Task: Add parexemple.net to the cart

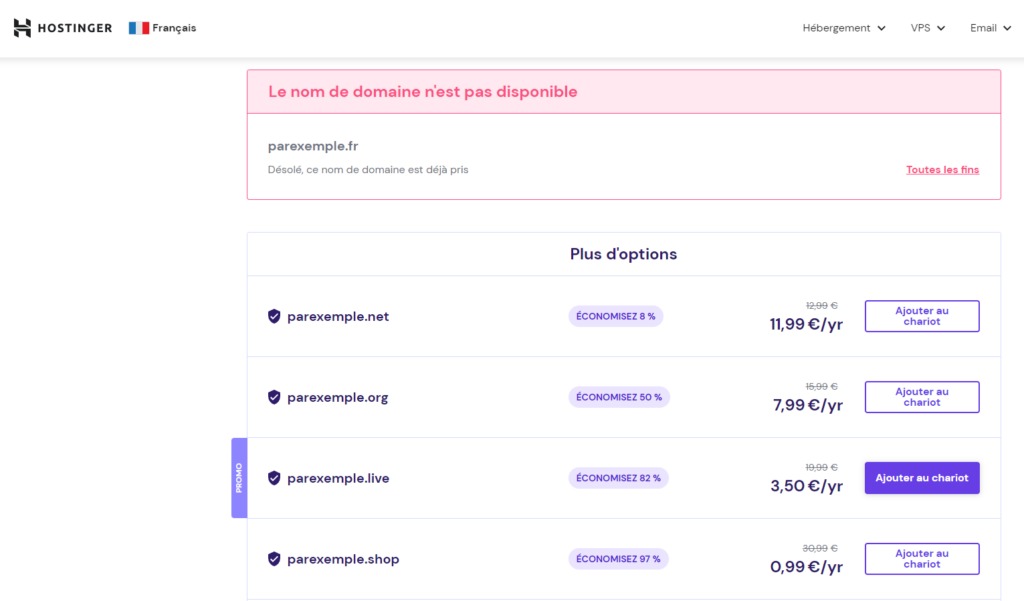Action: (921, 316)
